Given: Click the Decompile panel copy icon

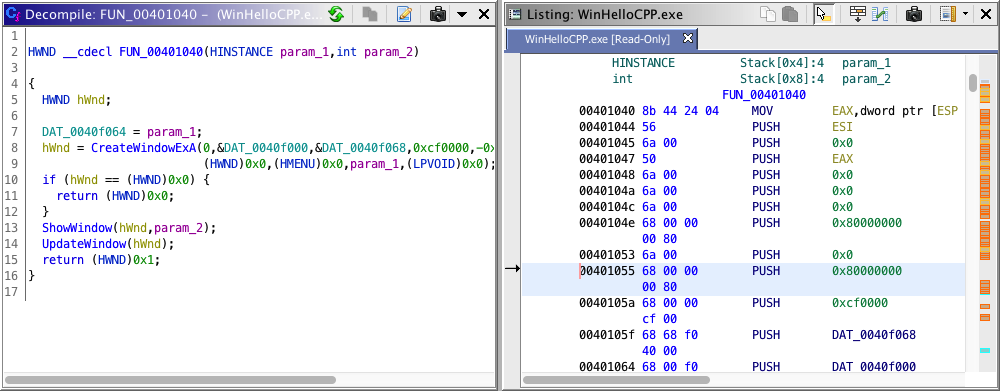Looking at the screenshot, I should 370,14.
